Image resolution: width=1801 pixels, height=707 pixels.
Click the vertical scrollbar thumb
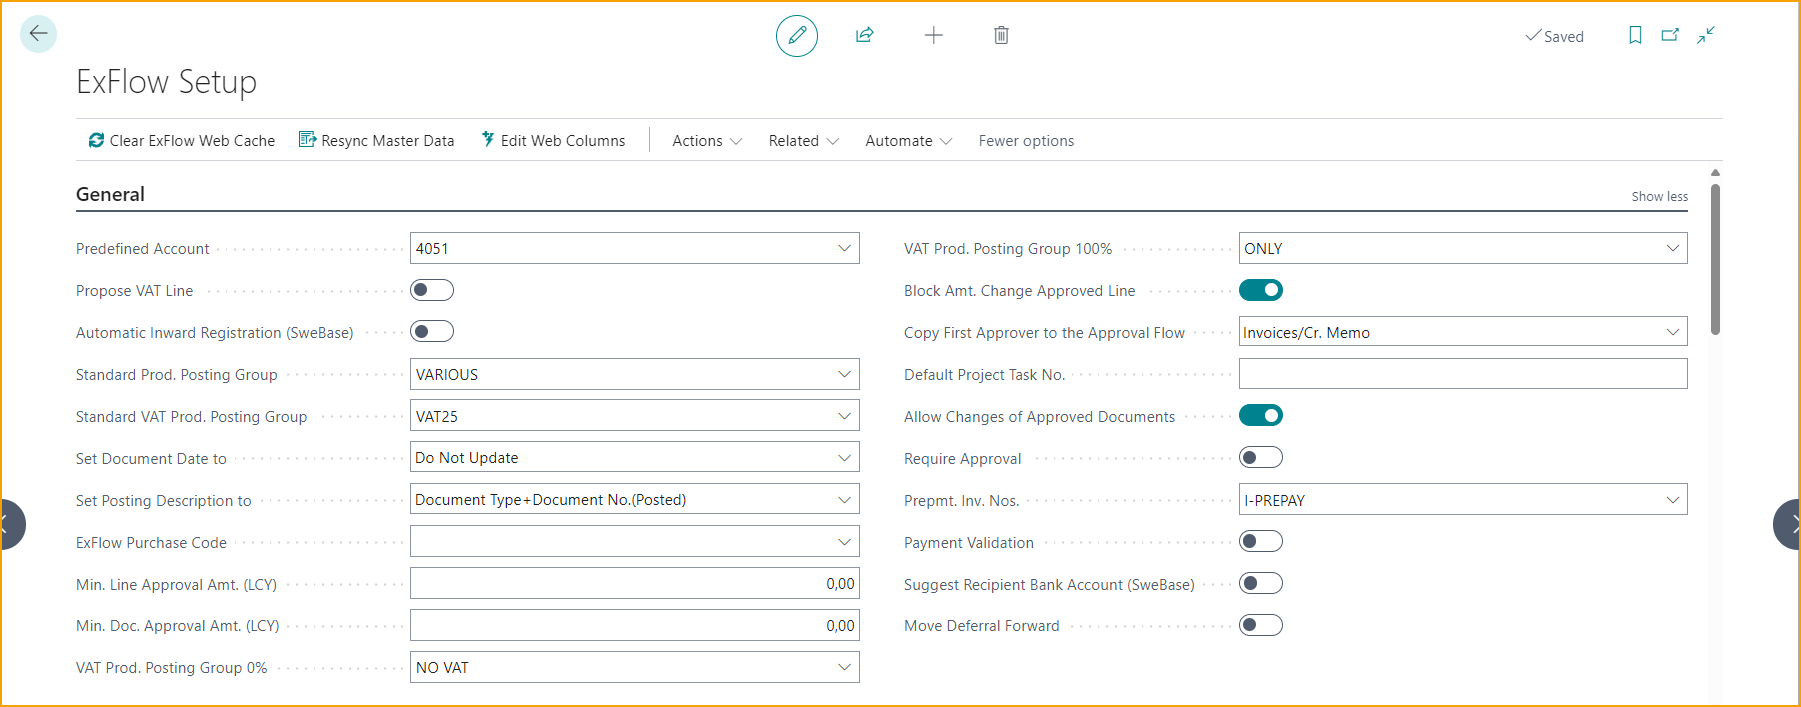[x=1715, y=260]
